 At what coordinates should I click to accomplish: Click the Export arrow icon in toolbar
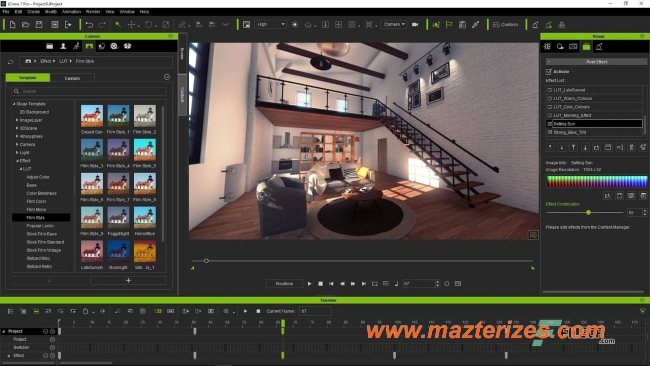[x=68, y=25]
